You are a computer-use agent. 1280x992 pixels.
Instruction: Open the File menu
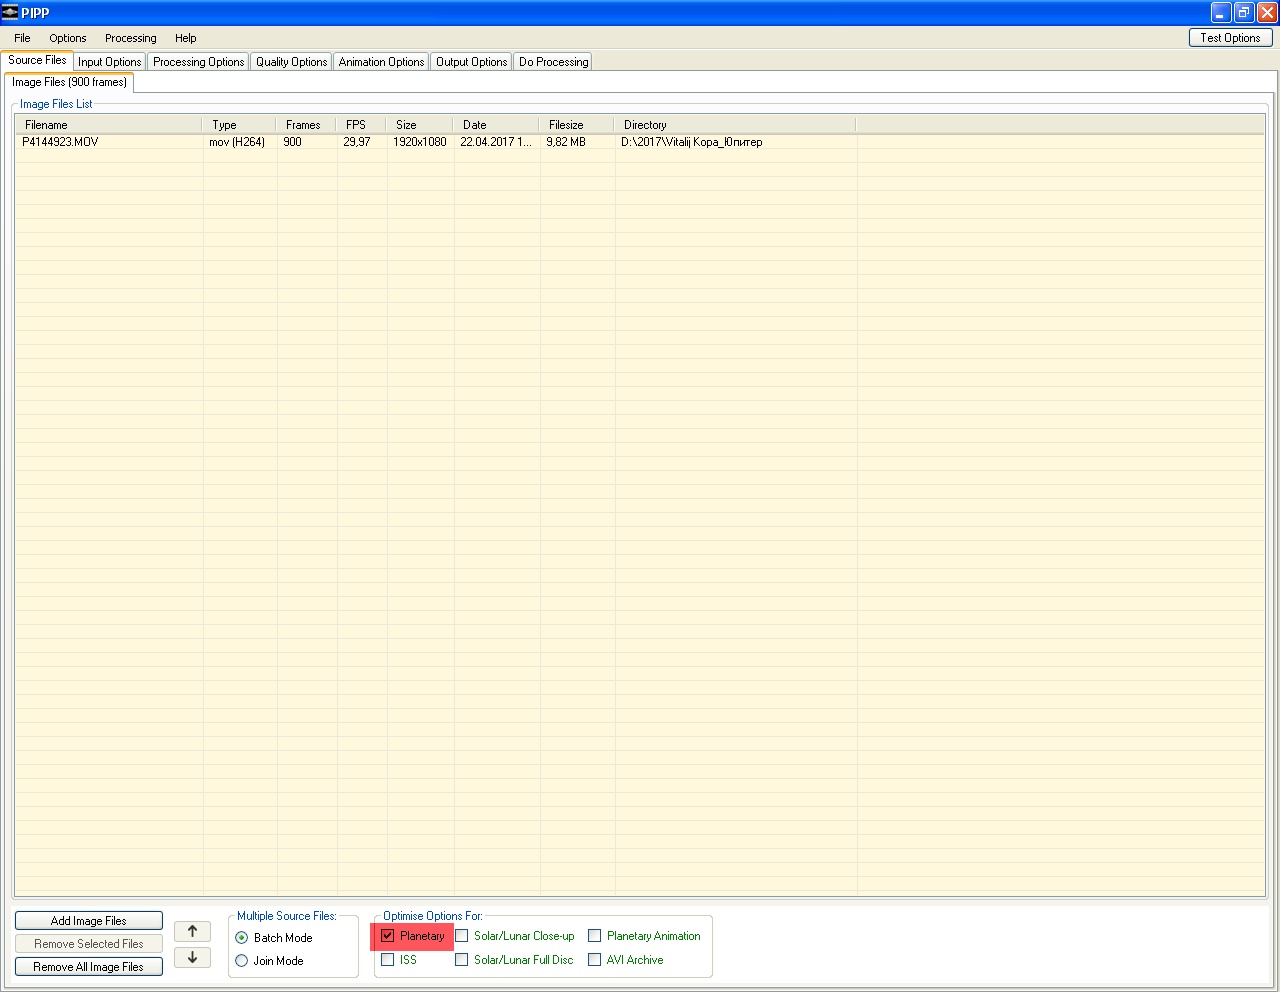[22, 38]
